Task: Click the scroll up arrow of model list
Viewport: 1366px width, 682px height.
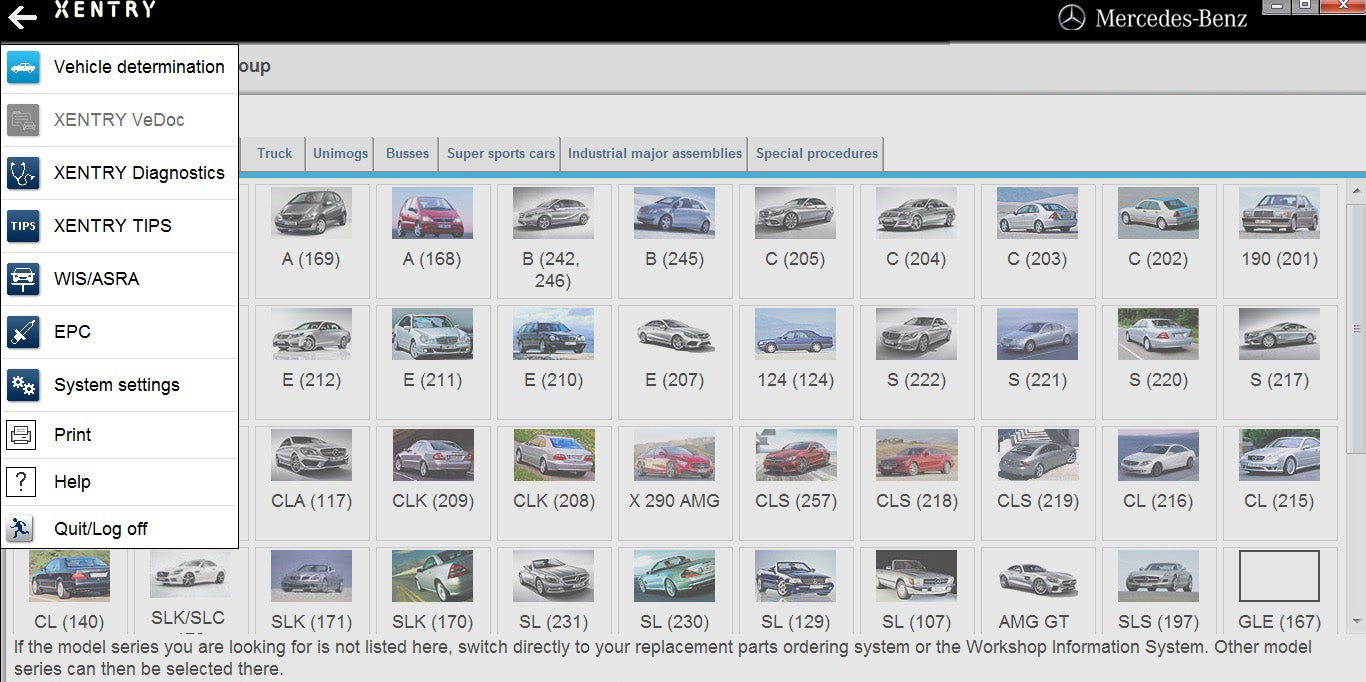Action: pyautogui.click(x=1356, y=190)
